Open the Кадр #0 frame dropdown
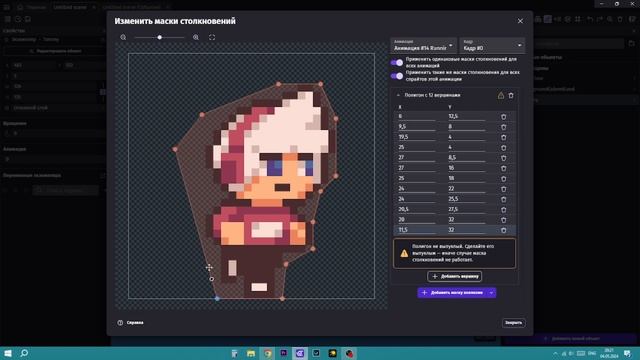The image size is (640, 360). click(x=492, y=45)
